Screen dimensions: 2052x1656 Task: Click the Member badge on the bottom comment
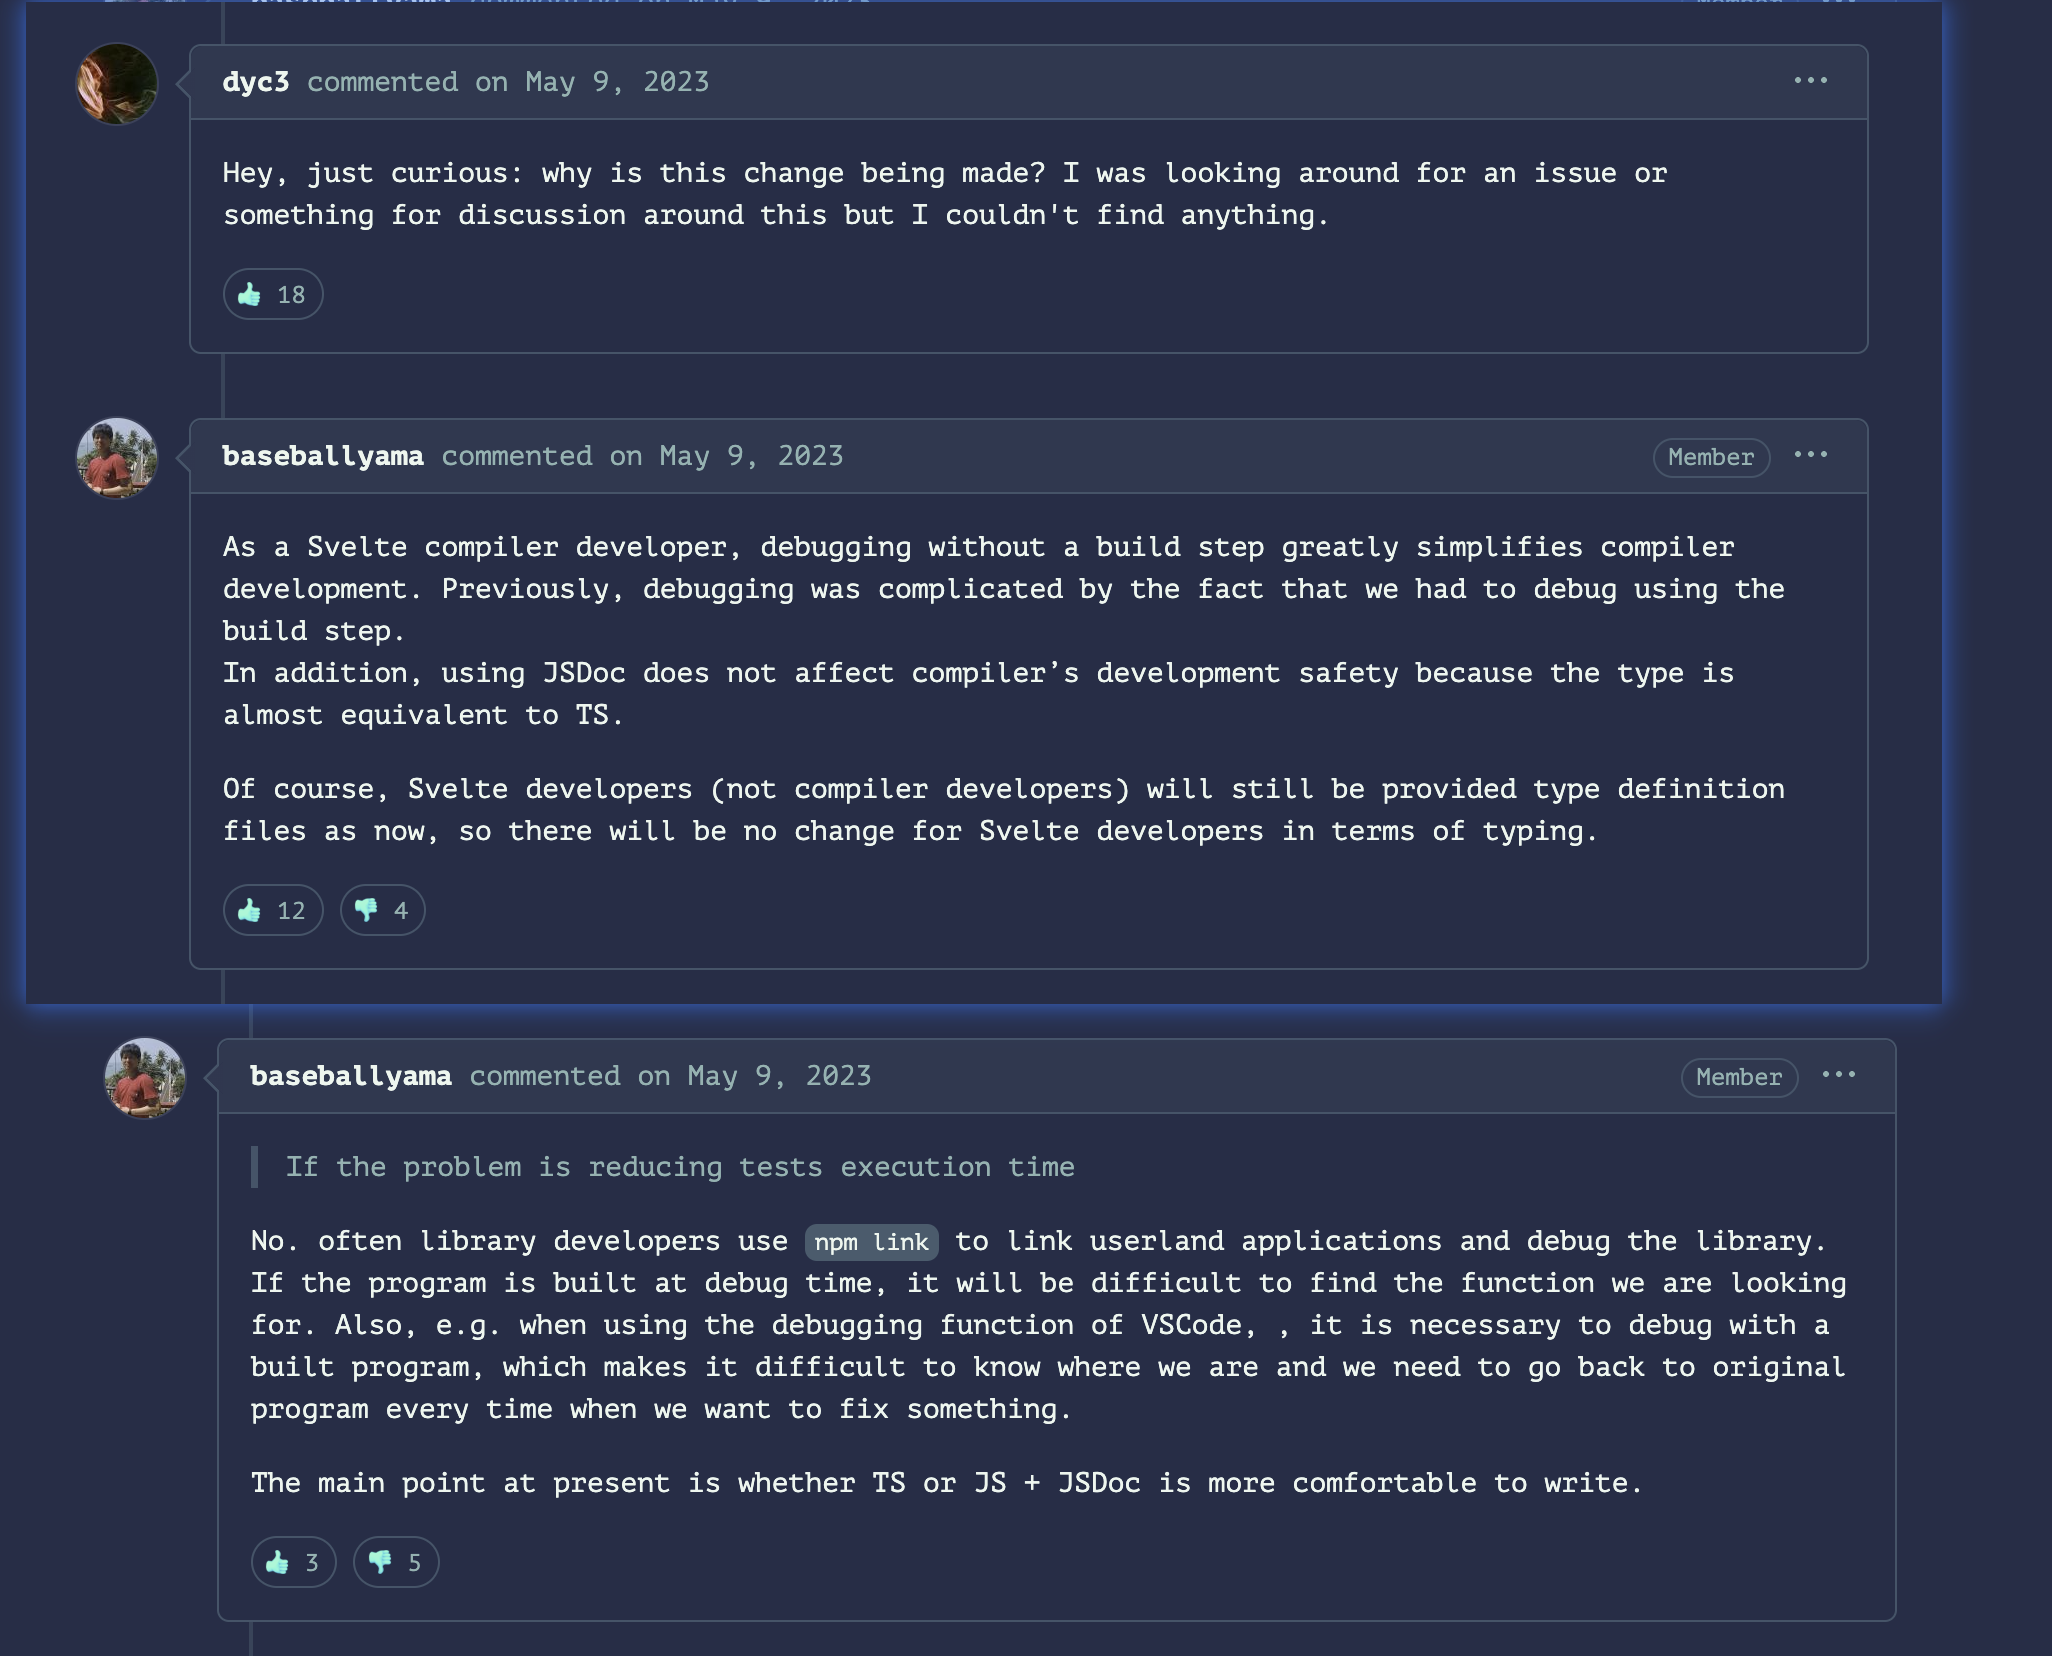point(1738,1077)
